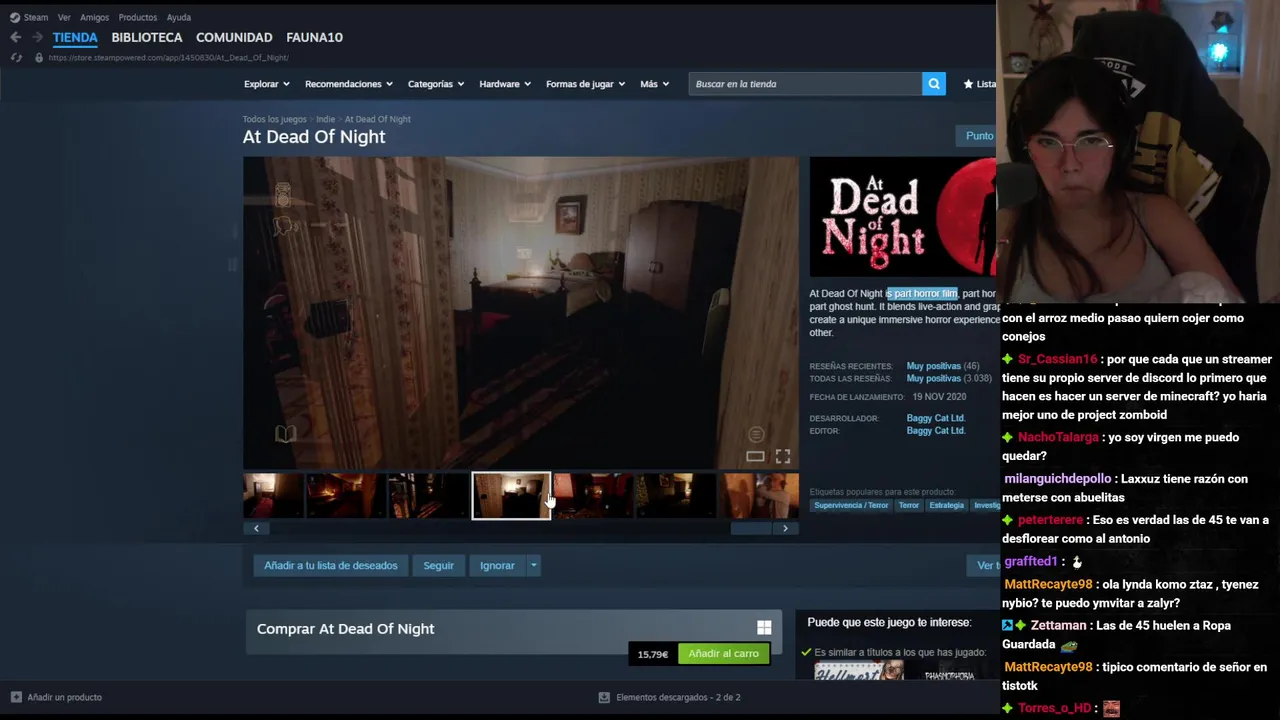Open the Todos los juegos breadcrumb
This screenshot has height=720, width=1280.
[x=274, y=119]
